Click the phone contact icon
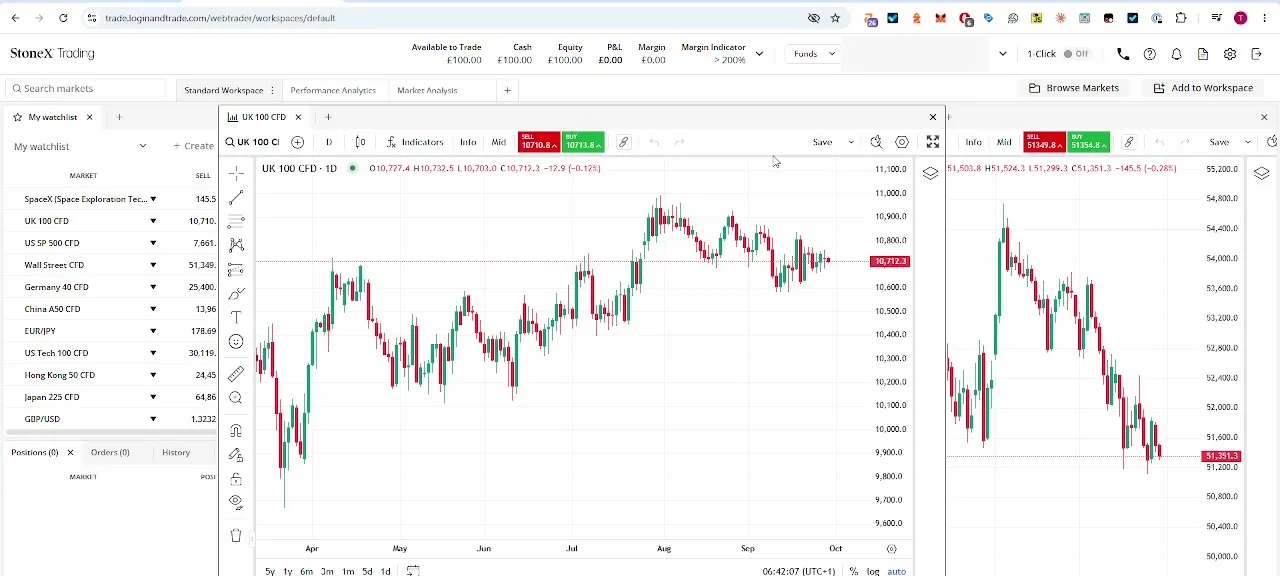The height and width of the screenshot is (576, 1280). tap(1123, 54)
